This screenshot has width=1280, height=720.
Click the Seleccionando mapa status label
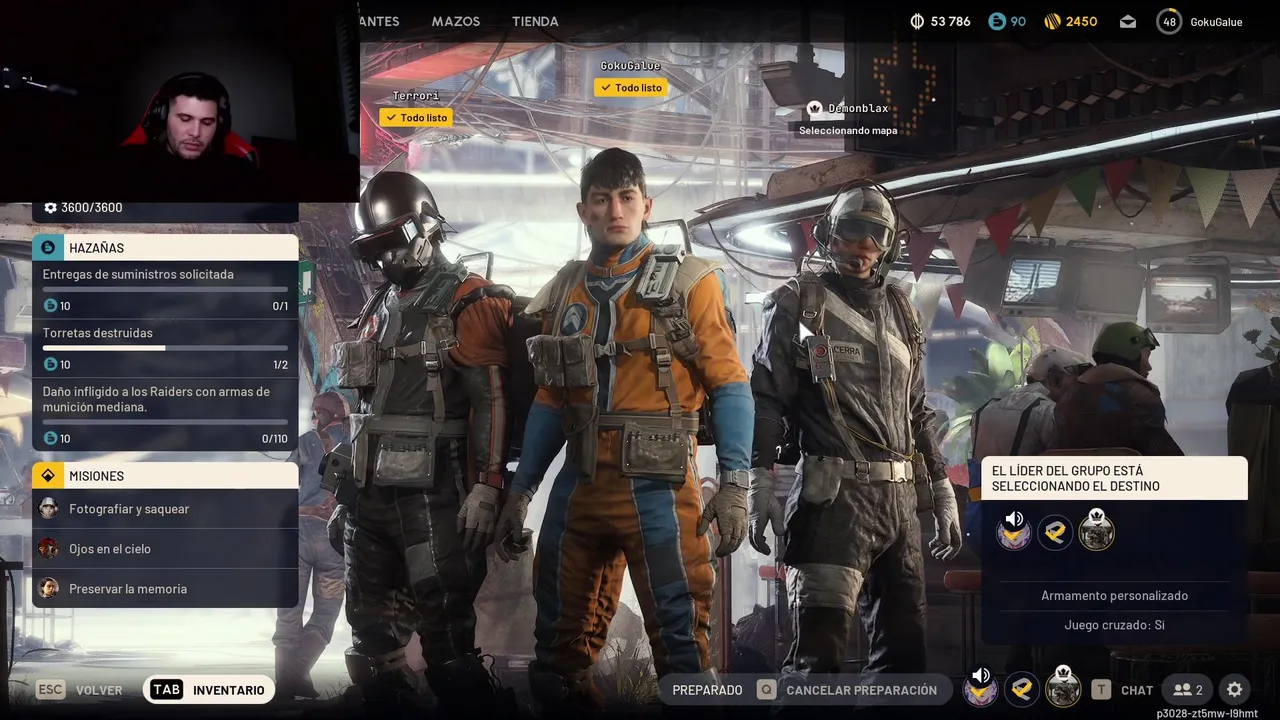pos(848,130)
